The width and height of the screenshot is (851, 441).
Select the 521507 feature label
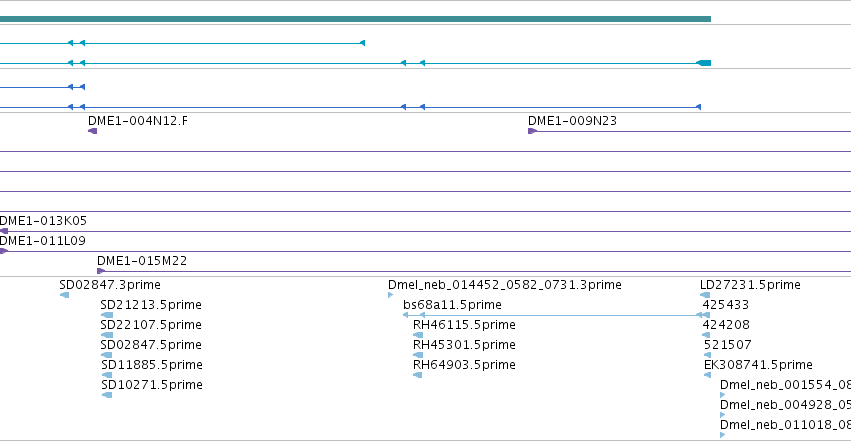coord(728,345)
